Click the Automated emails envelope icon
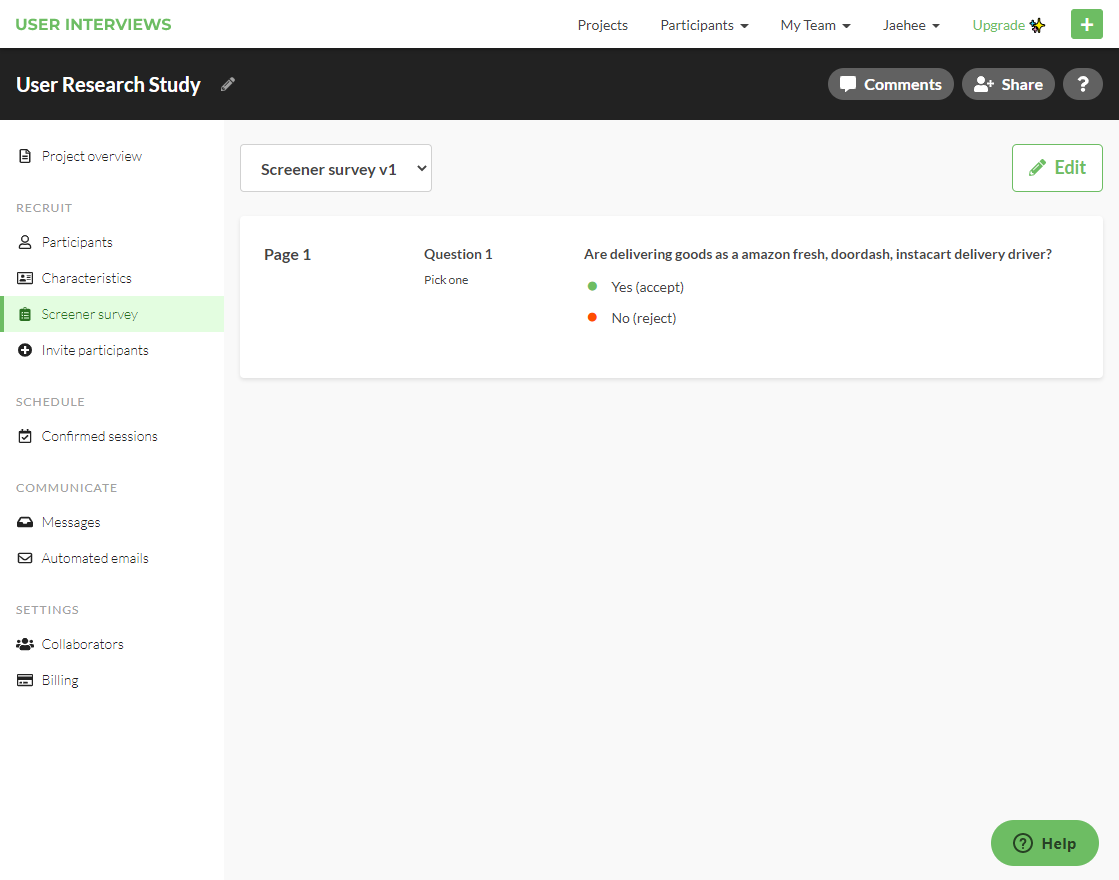Image resolution: width=1119 pixels, height=880 pixels. tap(25, 558)
